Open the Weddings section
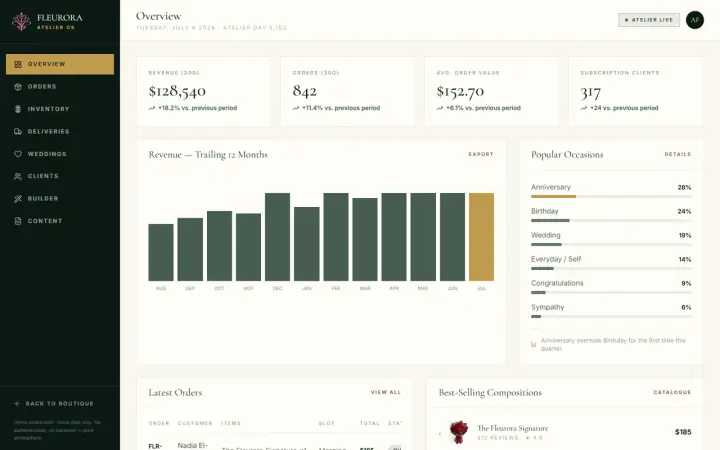 pyautogui.click(x=60, y=154)
